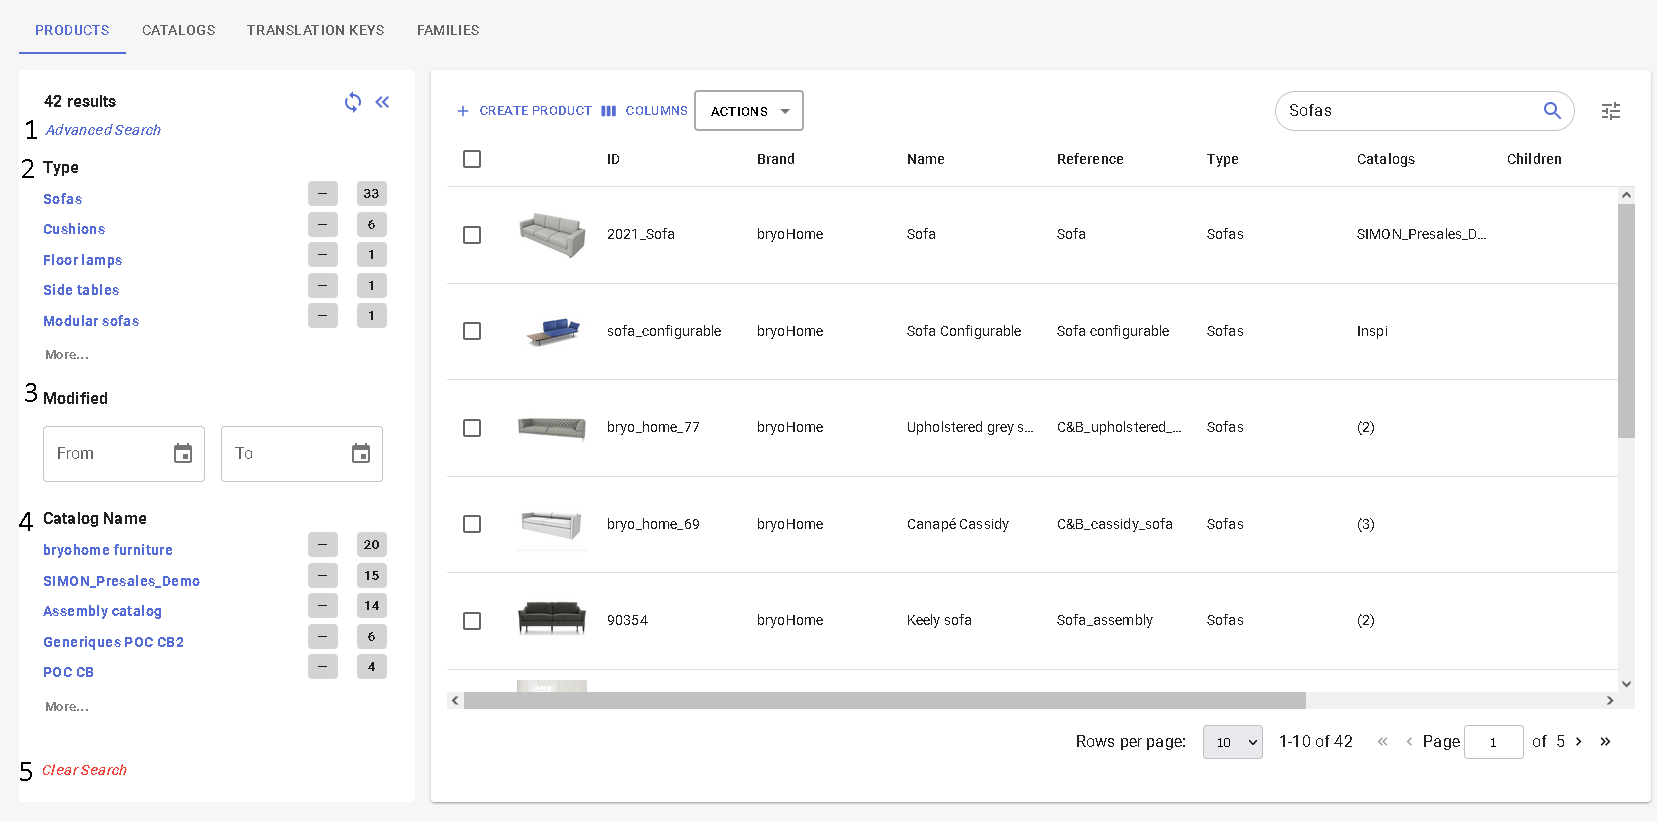Click the scroll right arrow of table
The image size is (1657, 821).
pyautogui.click(x=1610, y=701)
